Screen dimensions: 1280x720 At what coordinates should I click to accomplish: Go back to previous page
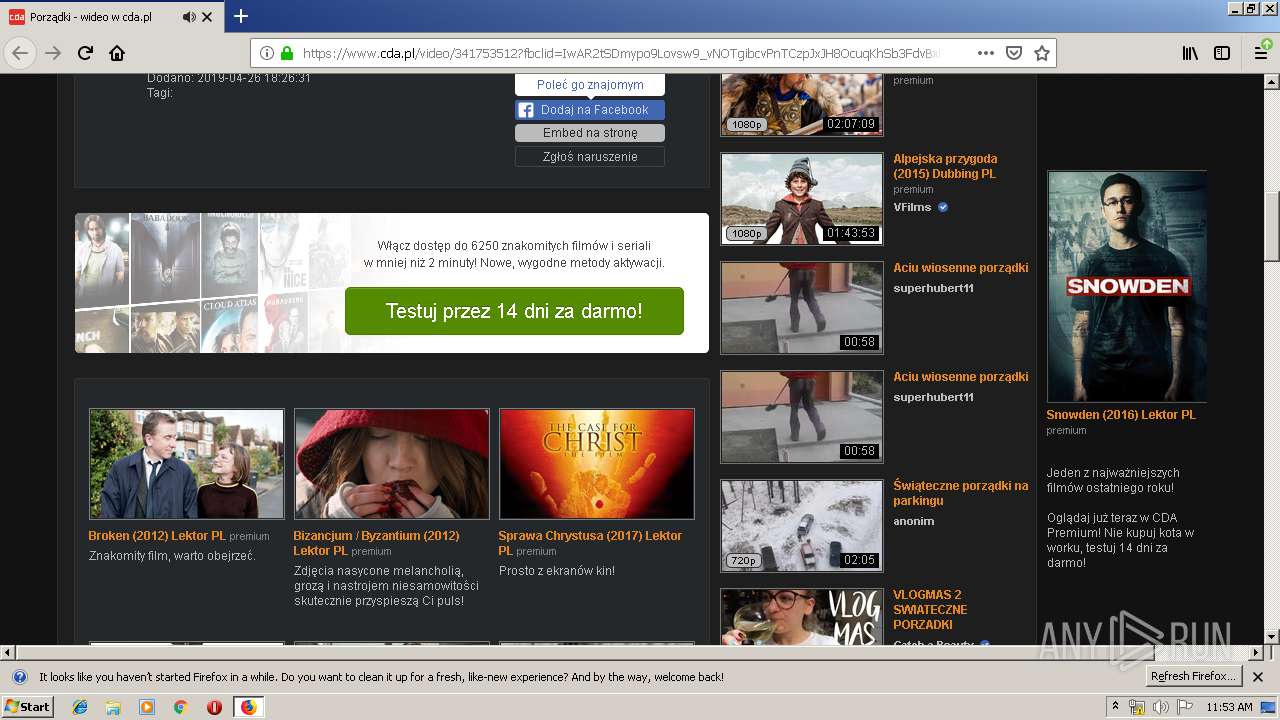click(20, 53)
